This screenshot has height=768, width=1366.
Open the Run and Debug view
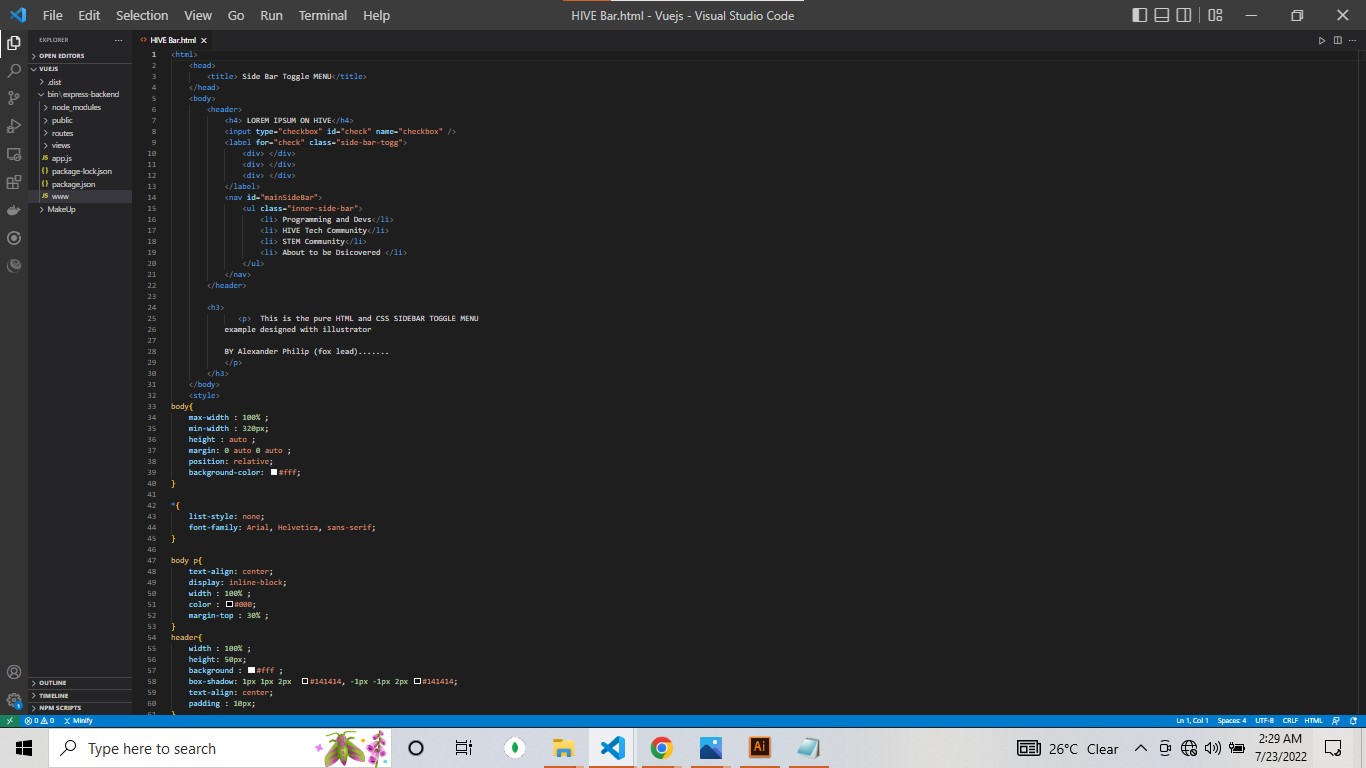(14, 126)
